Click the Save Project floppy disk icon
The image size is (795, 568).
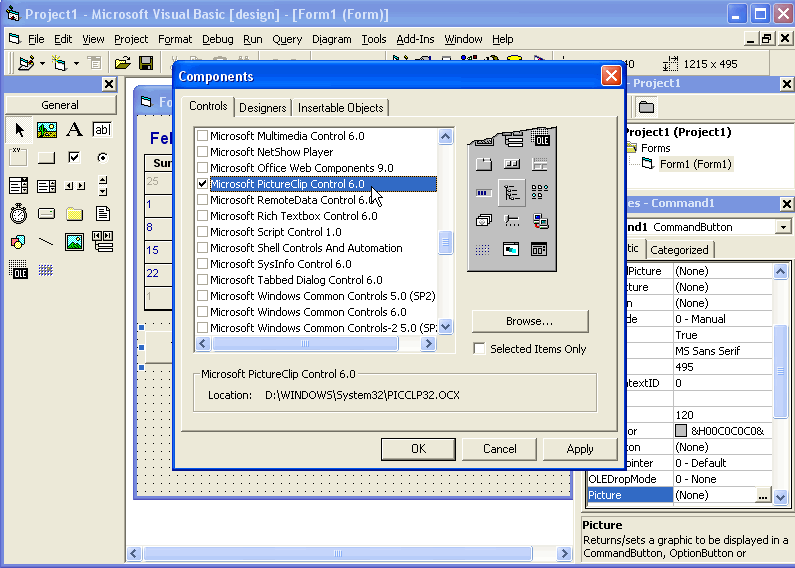point(146,63)
